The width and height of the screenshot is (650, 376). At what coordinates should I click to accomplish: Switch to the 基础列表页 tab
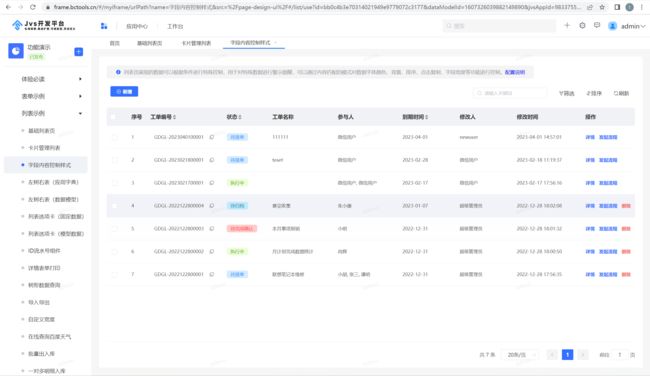150,43
